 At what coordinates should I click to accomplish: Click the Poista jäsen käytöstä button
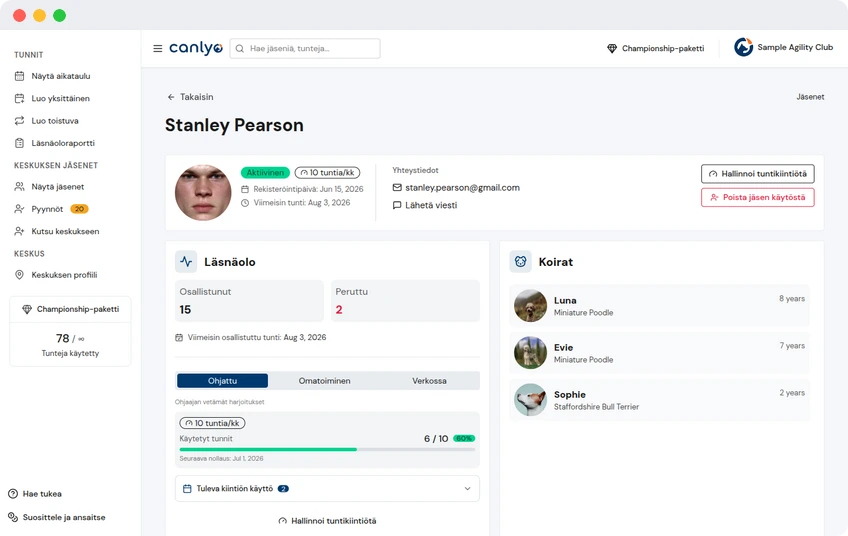tap(758, 197)
